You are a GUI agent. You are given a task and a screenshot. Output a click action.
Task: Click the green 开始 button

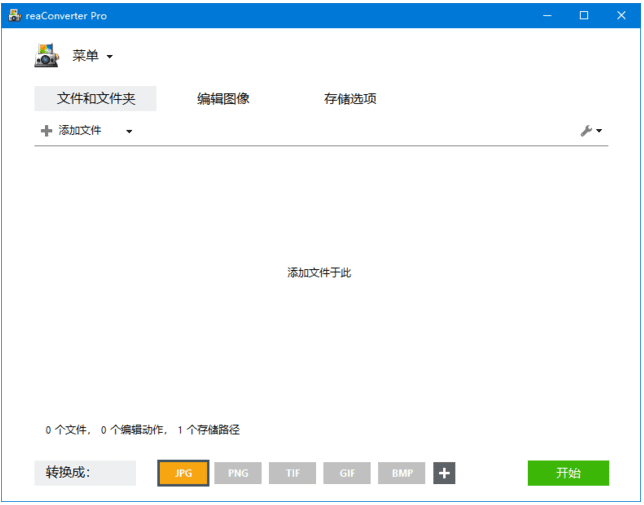pyautogui.click(x=568, y=473)
